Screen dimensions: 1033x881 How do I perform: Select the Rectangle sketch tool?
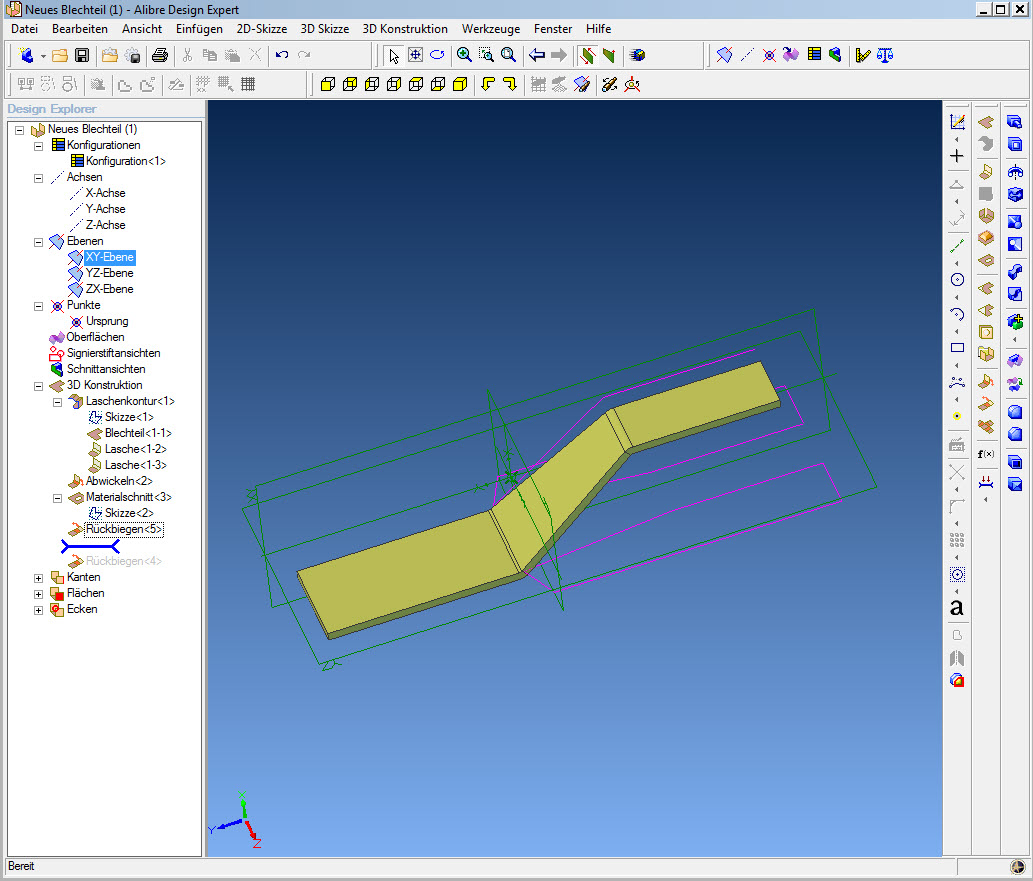tap(957, 348)
